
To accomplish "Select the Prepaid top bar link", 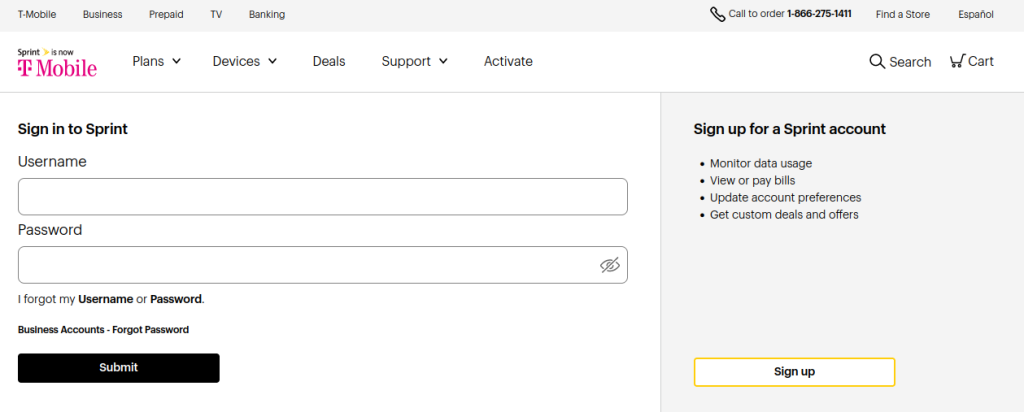I will click(166, 14).
